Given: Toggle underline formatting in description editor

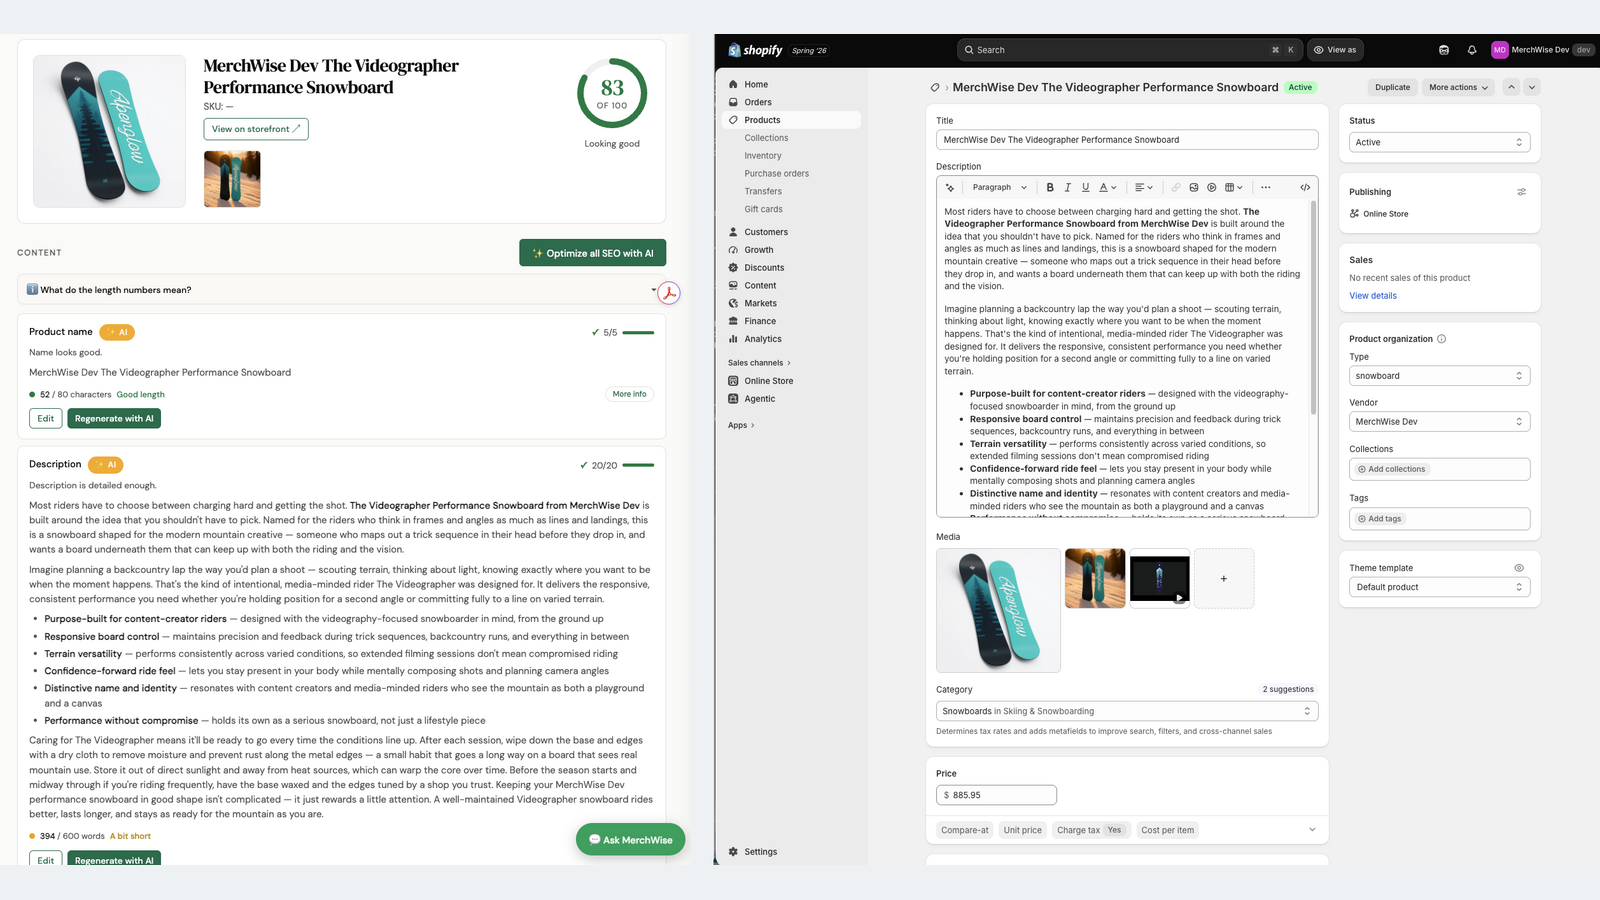Looking at the screenshot, I should coord(1086,188).
